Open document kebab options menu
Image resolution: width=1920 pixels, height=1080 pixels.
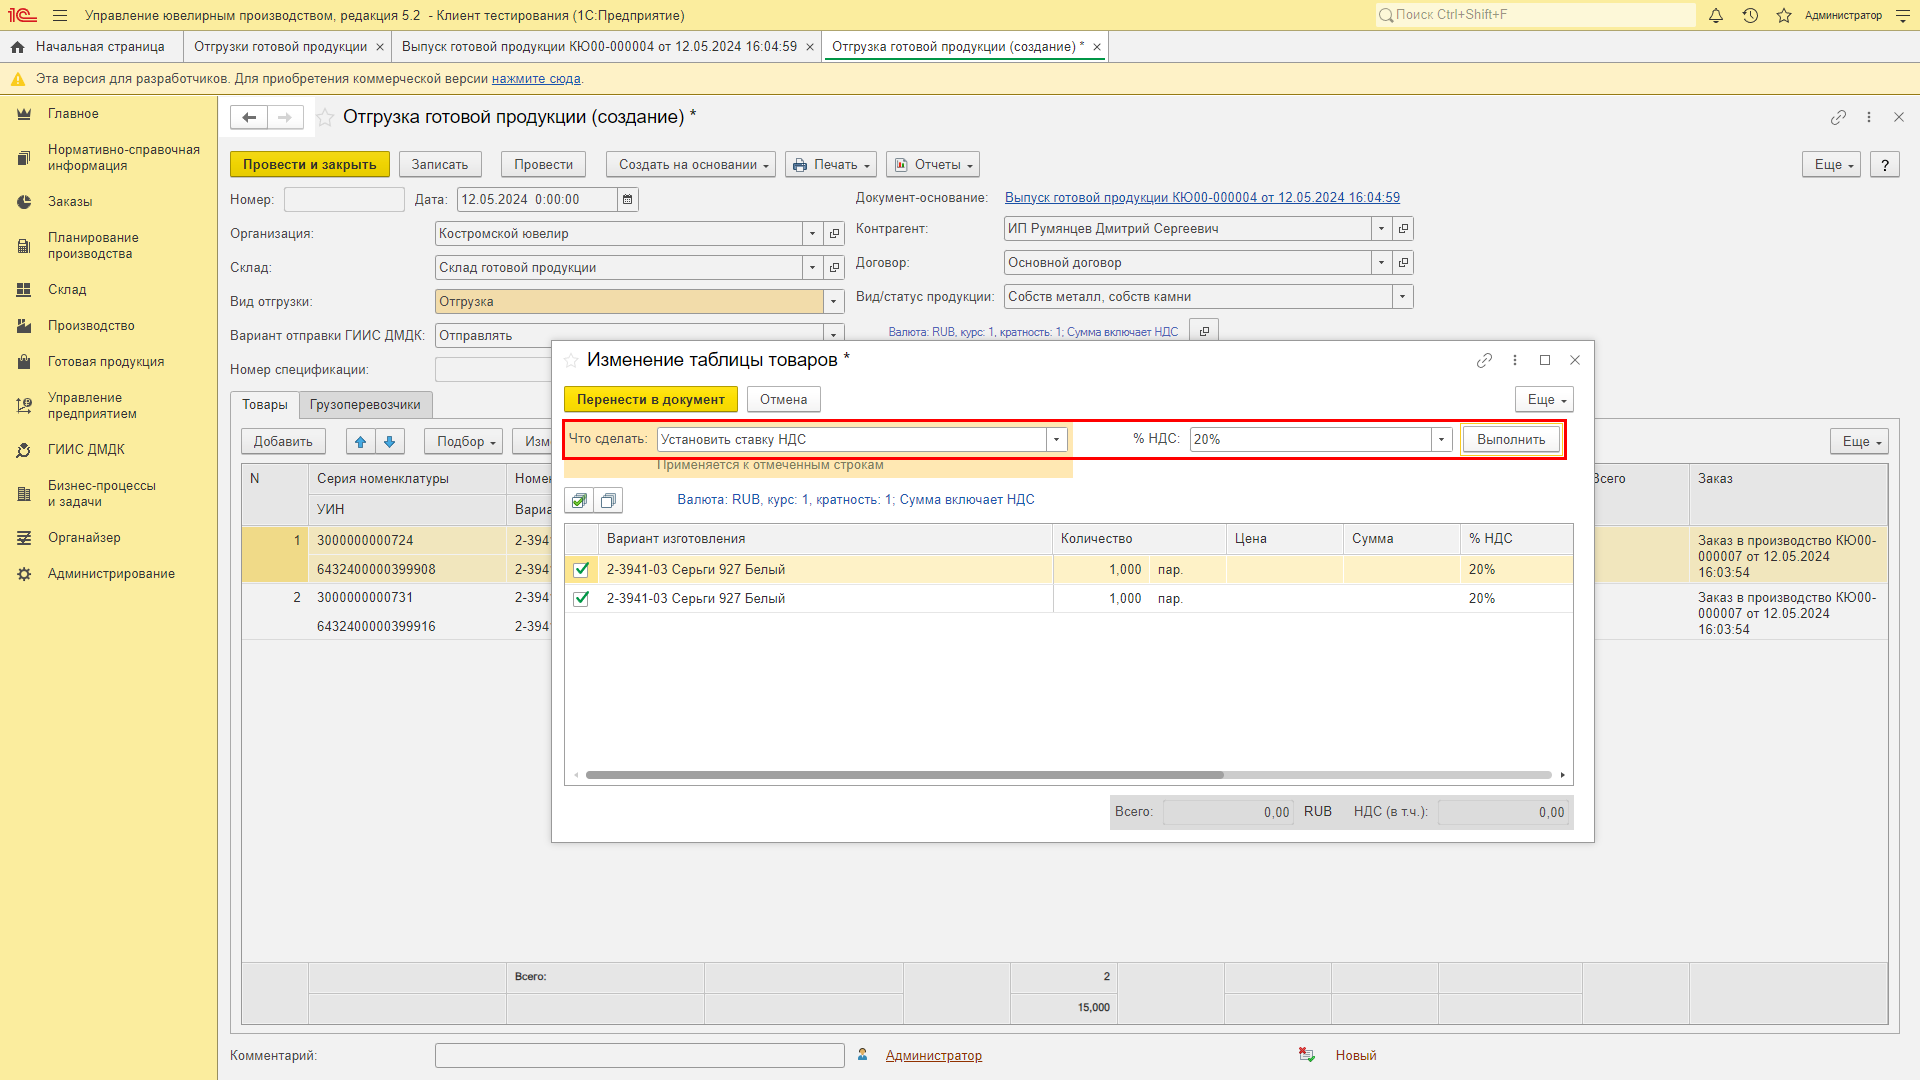[x=1869, y=117]
